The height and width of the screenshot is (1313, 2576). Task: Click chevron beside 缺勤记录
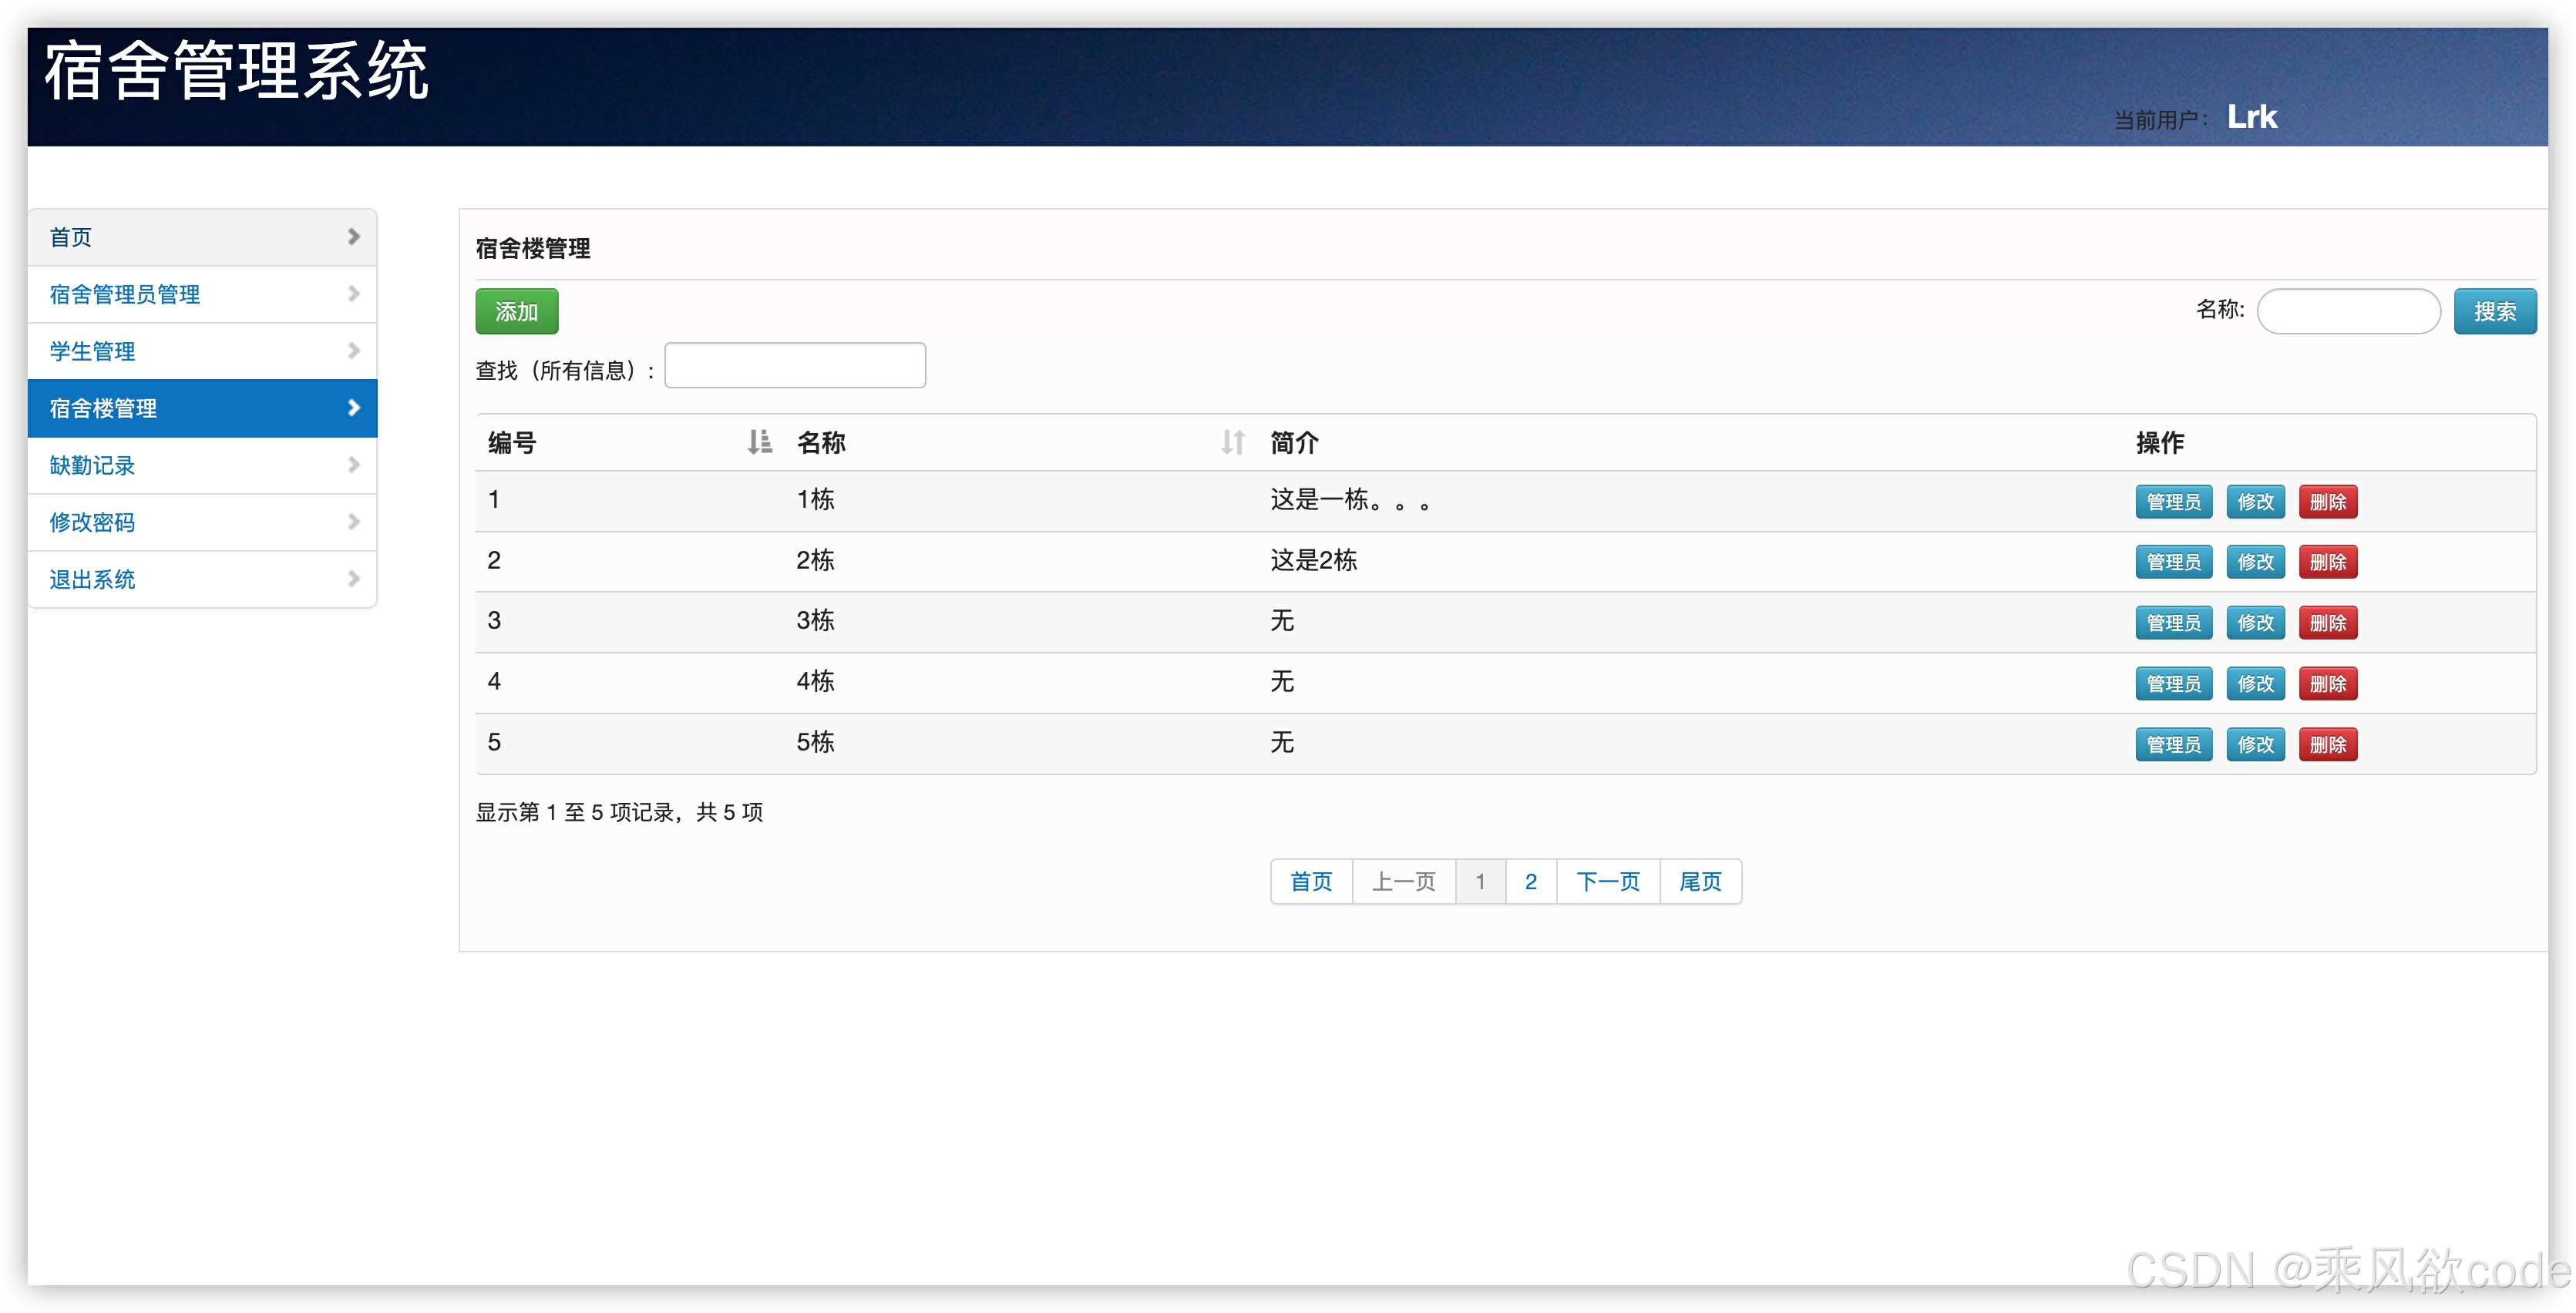click(x=353, y=465)
